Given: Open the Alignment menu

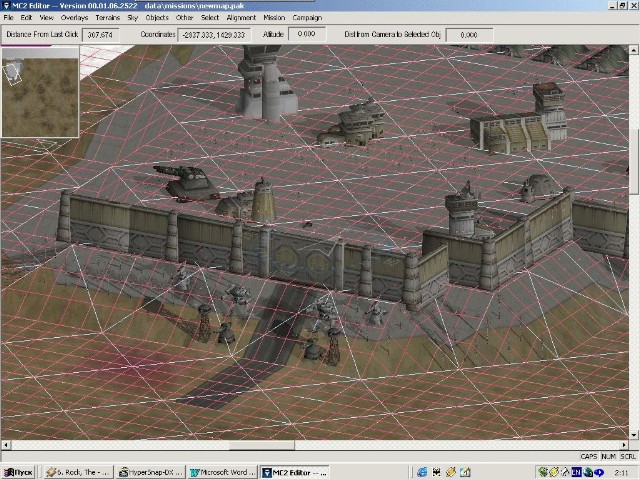Looking at the screenshot, I should click(241, 18).
